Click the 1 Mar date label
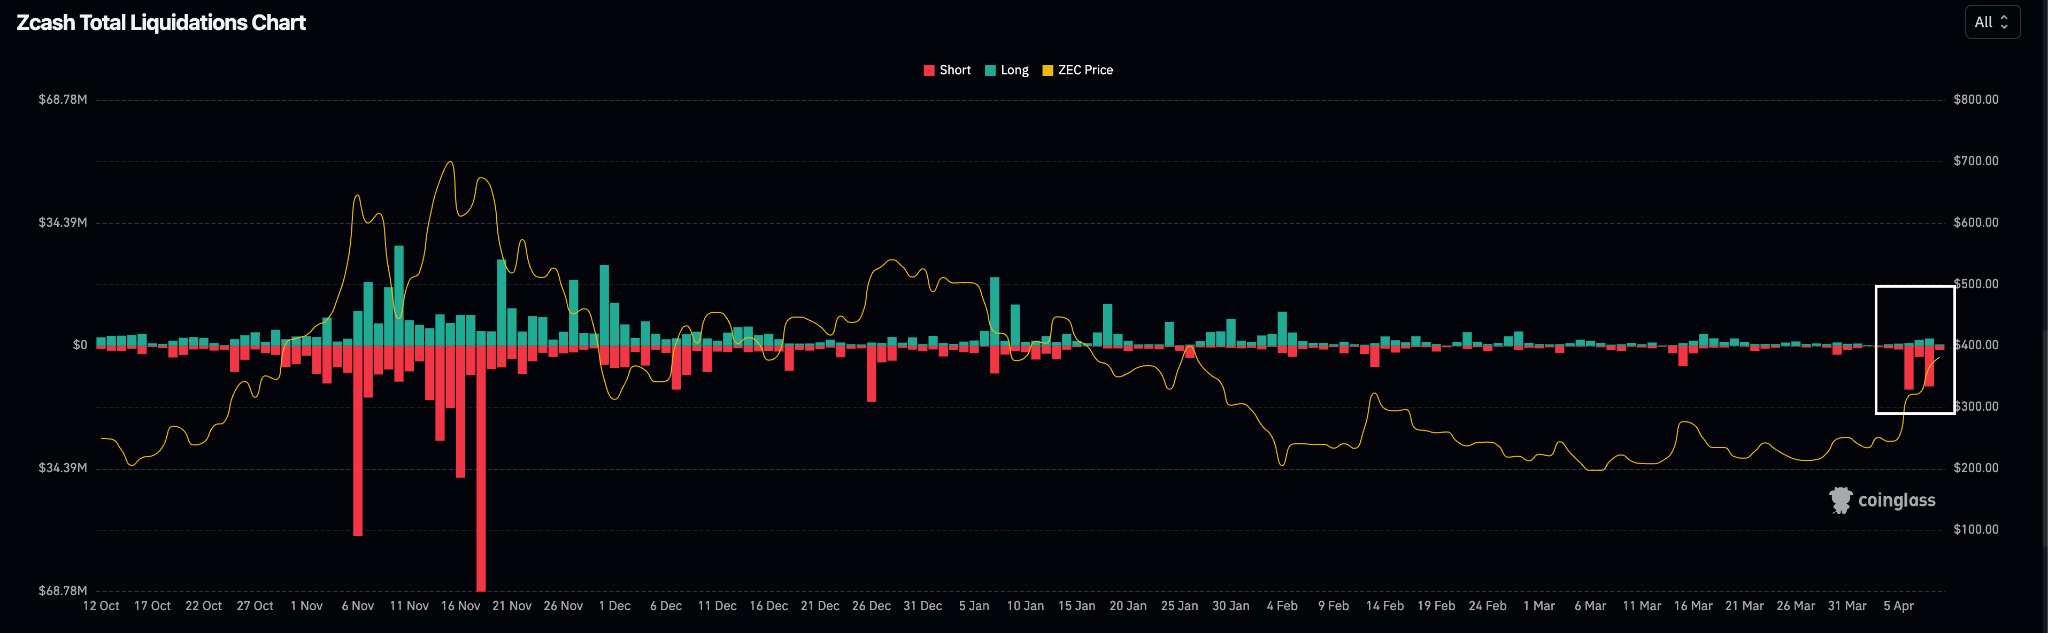The image size is (2048, 633). [x=1539, y=606]
